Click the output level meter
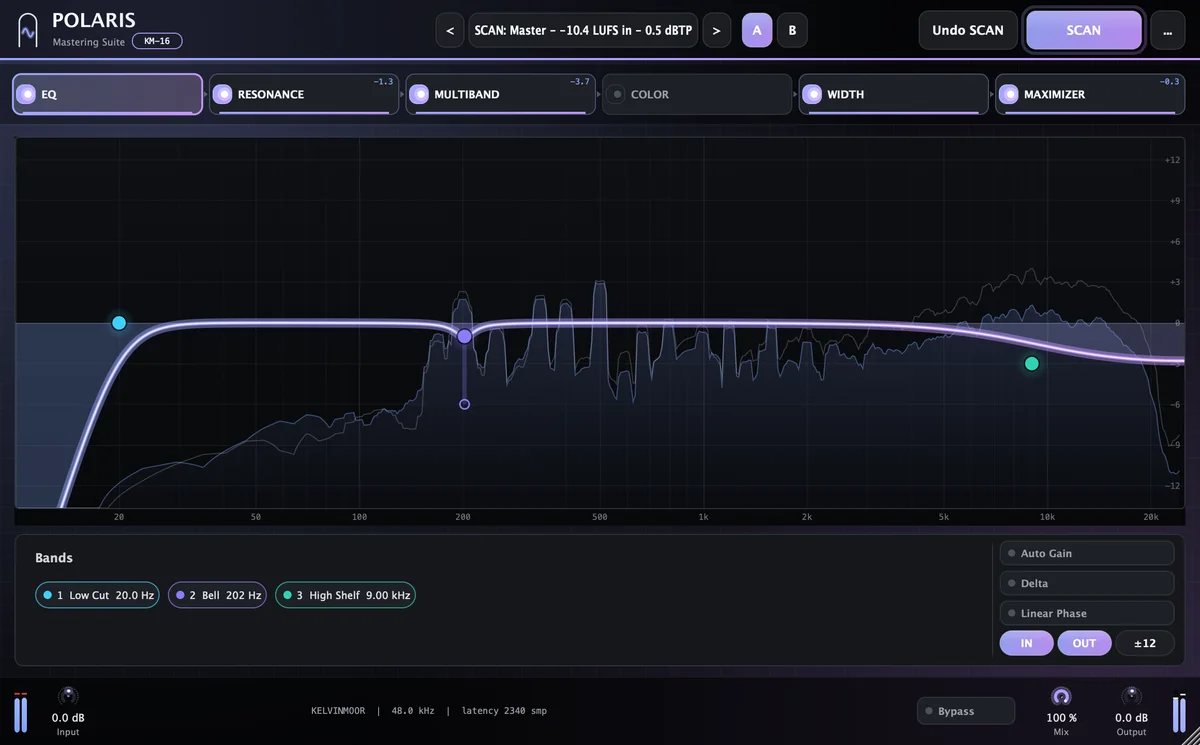The width and height of the screenshot is (1200, 745). [x=1179, y=714]
